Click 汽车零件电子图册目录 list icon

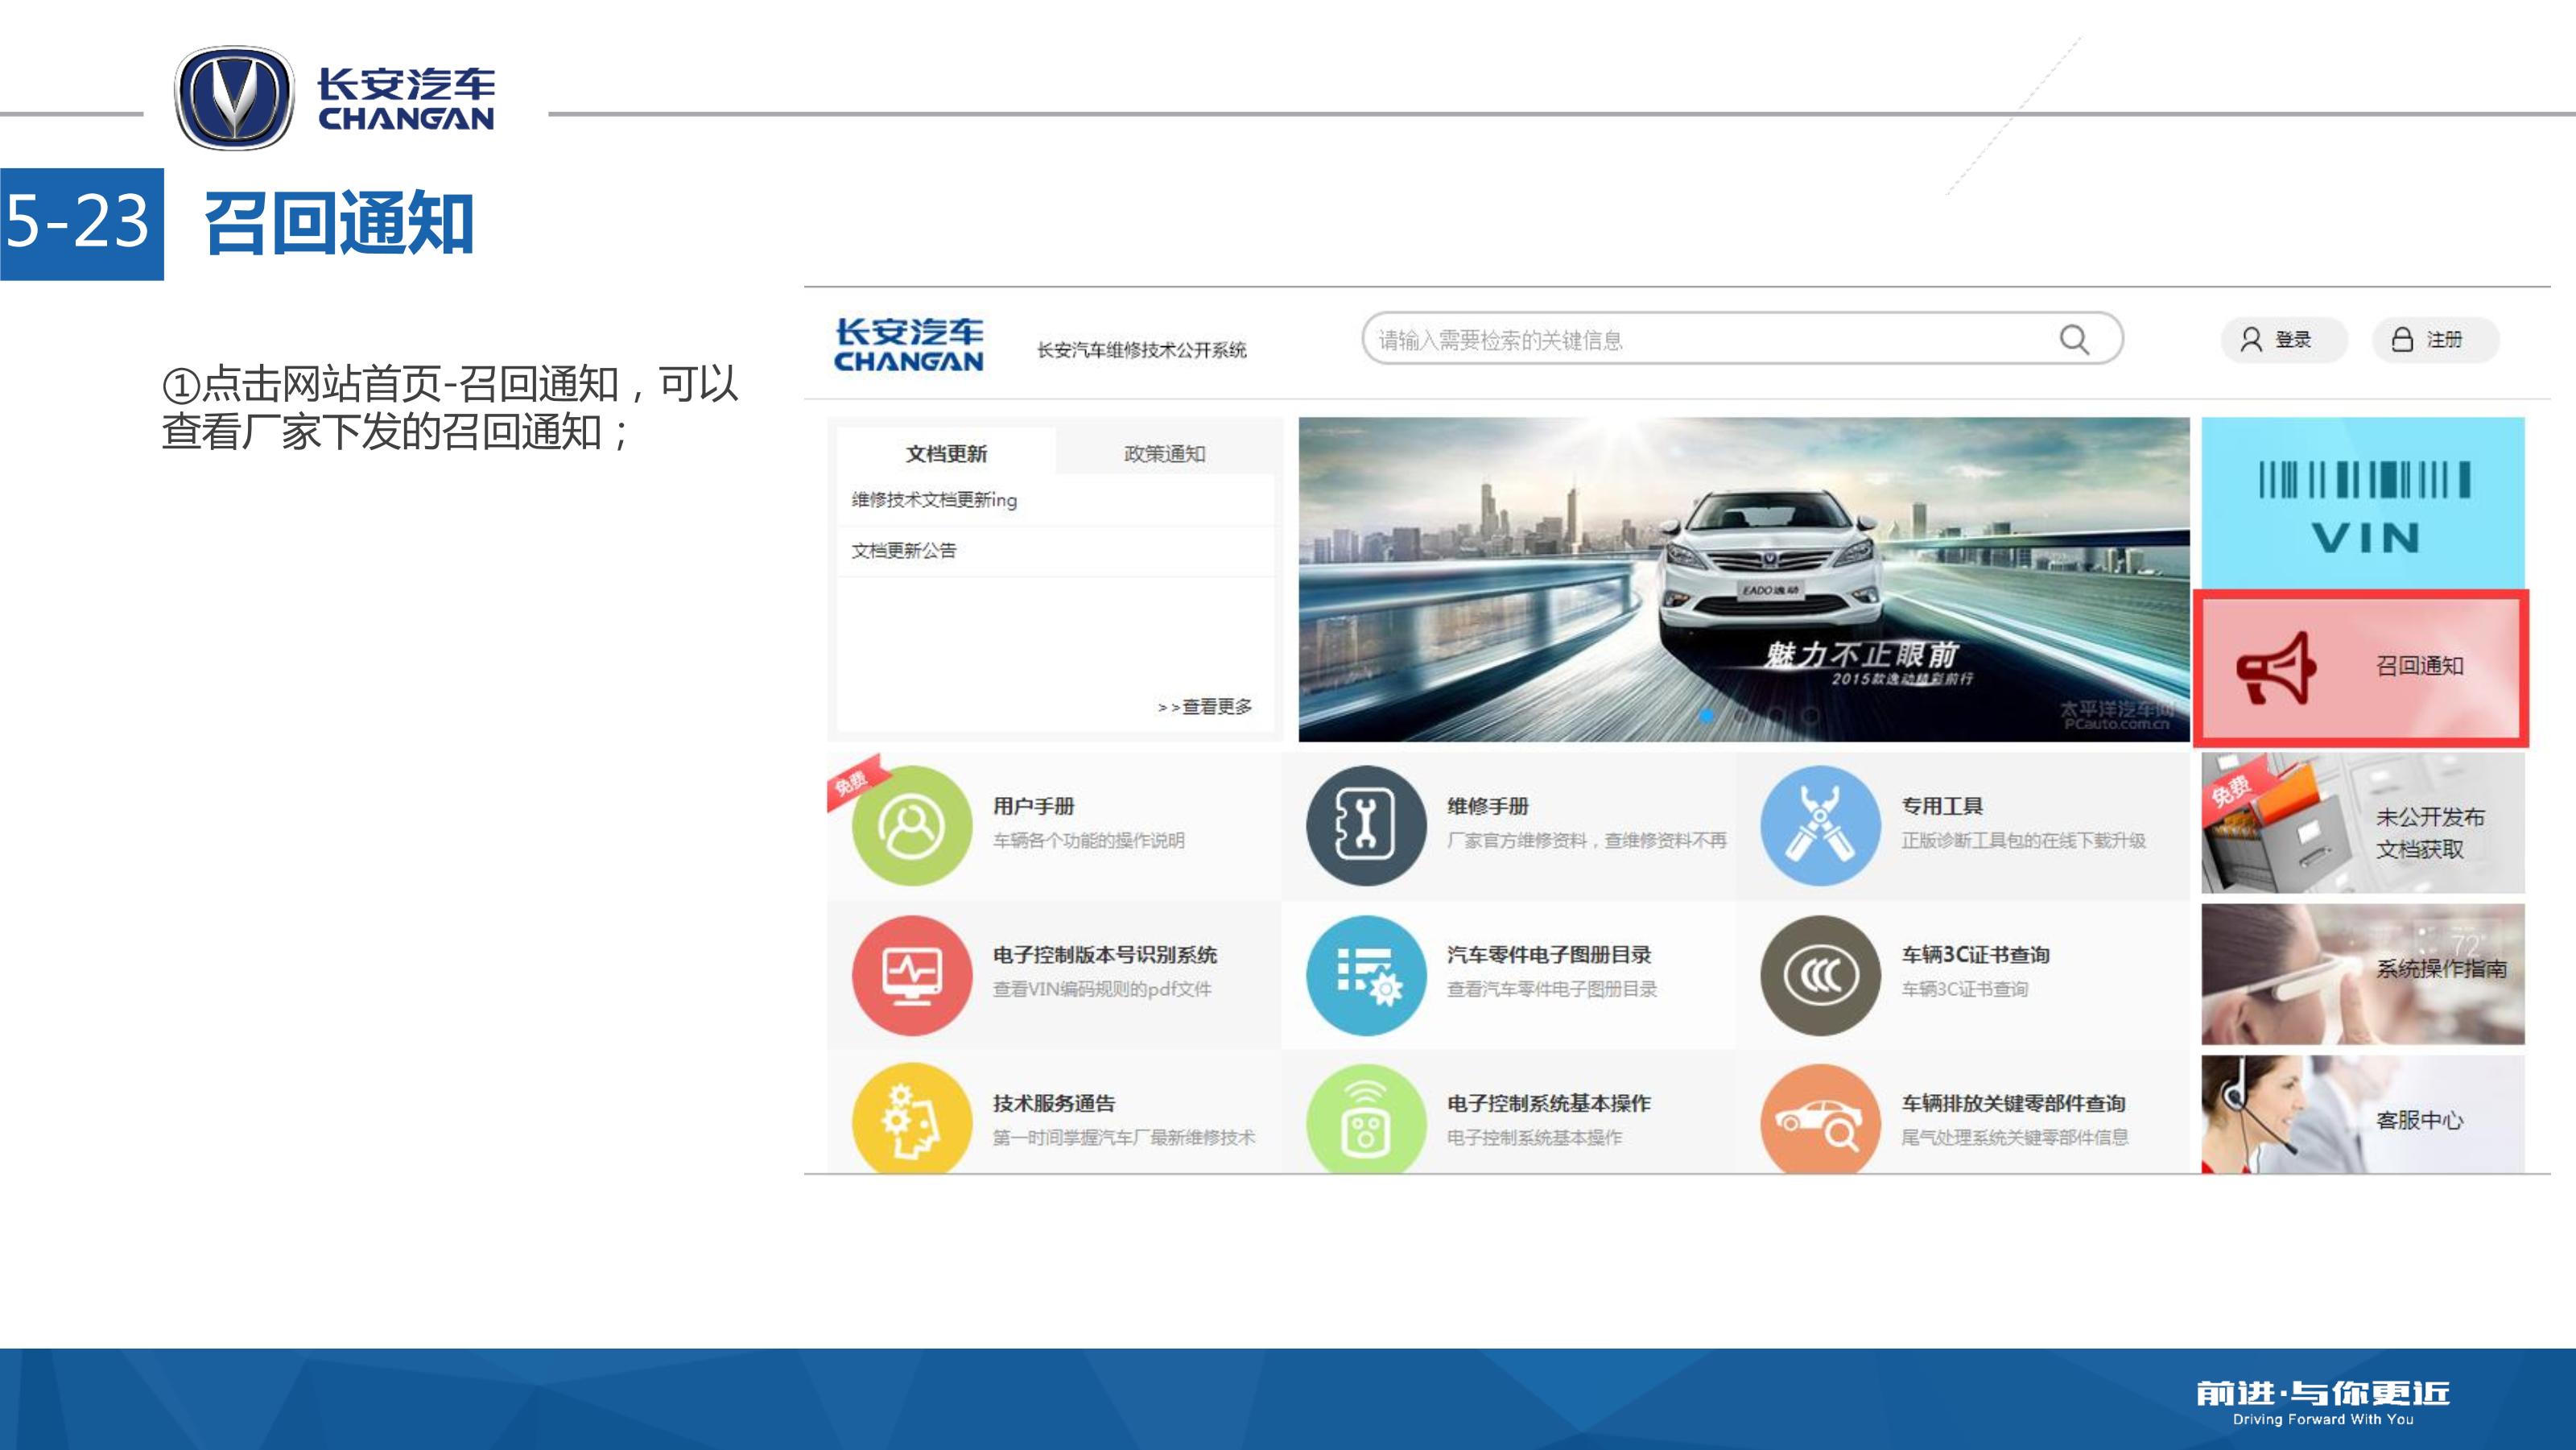coord(1365,974)
